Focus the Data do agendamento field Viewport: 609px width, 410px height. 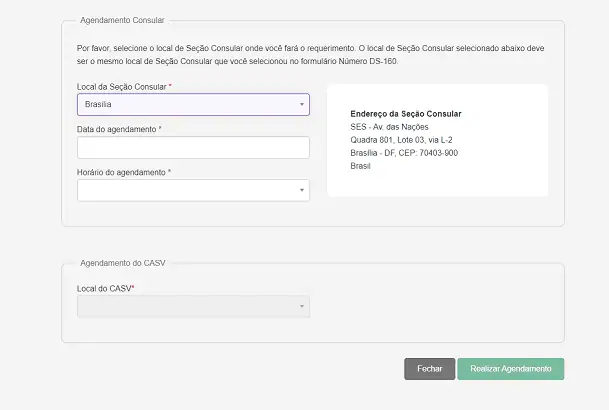coord(193,147)
